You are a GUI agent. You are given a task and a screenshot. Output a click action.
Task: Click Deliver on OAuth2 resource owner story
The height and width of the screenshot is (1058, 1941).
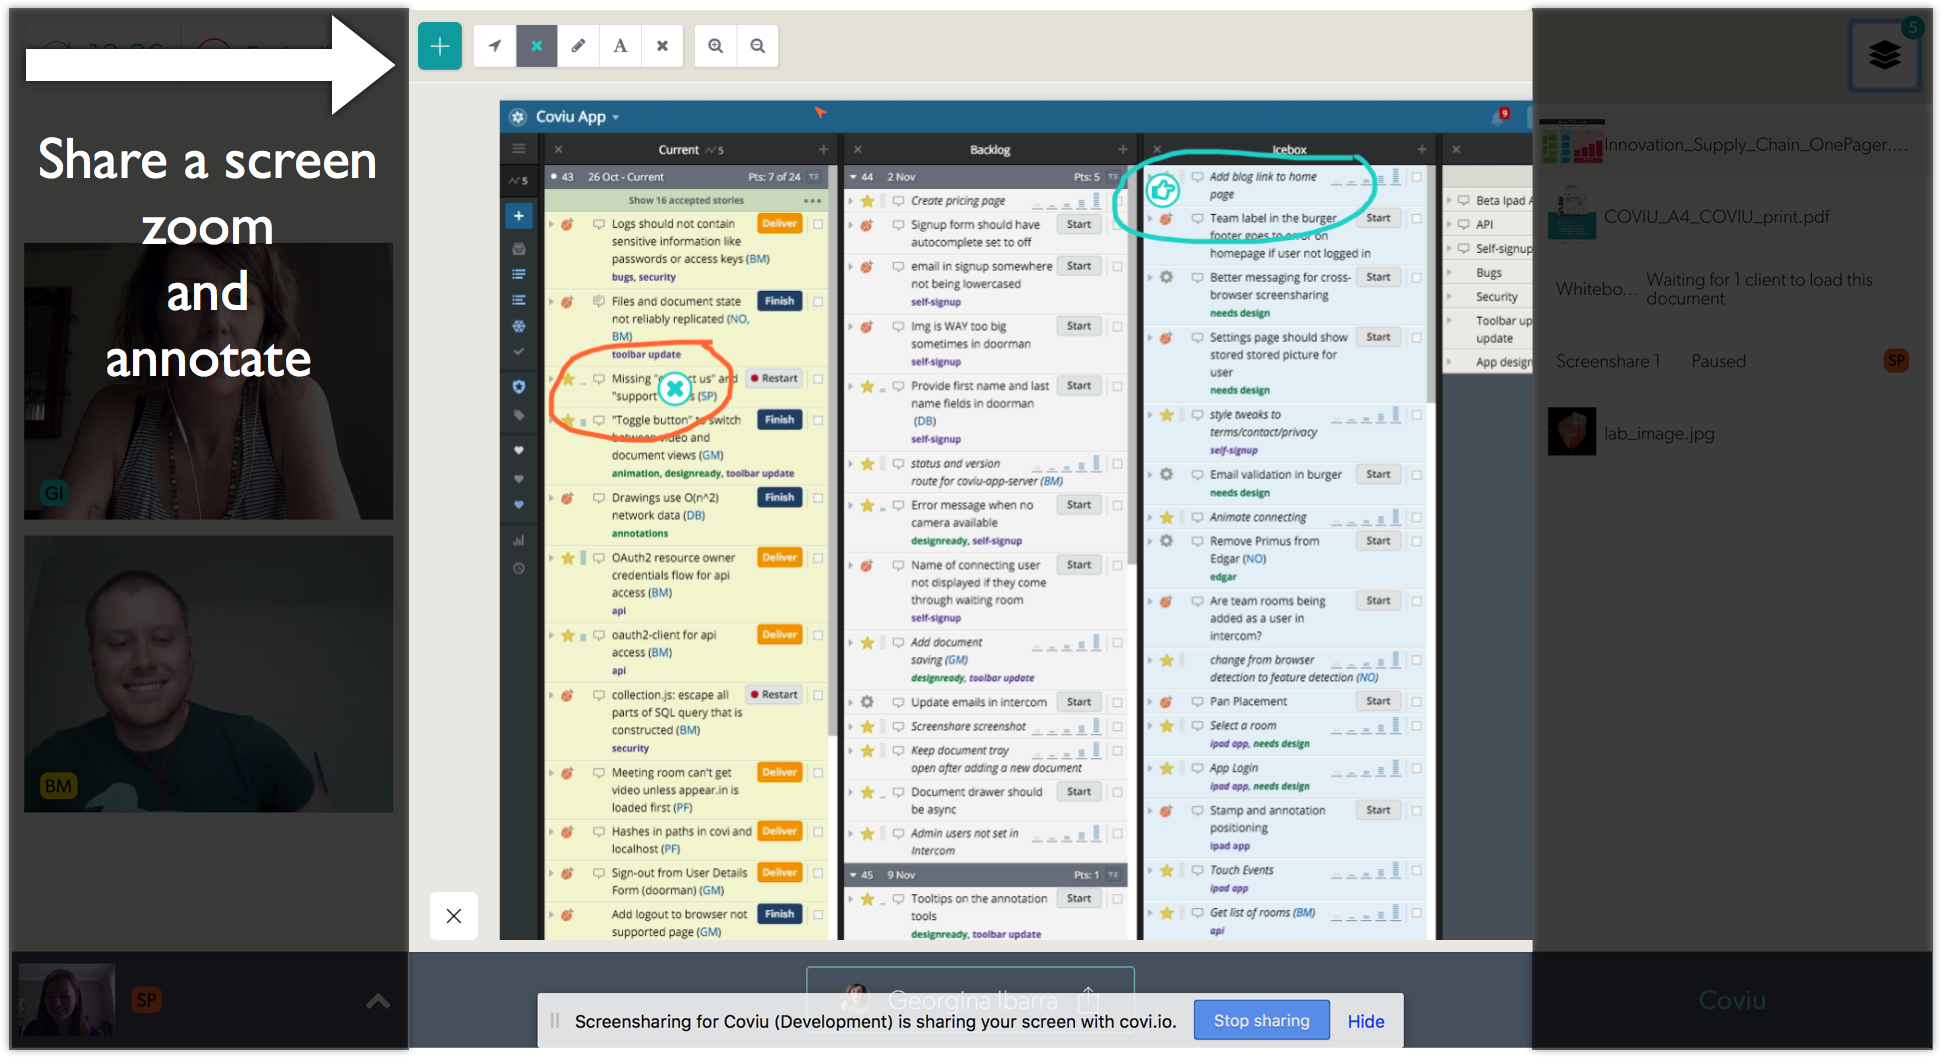click(x=779, y=558)
